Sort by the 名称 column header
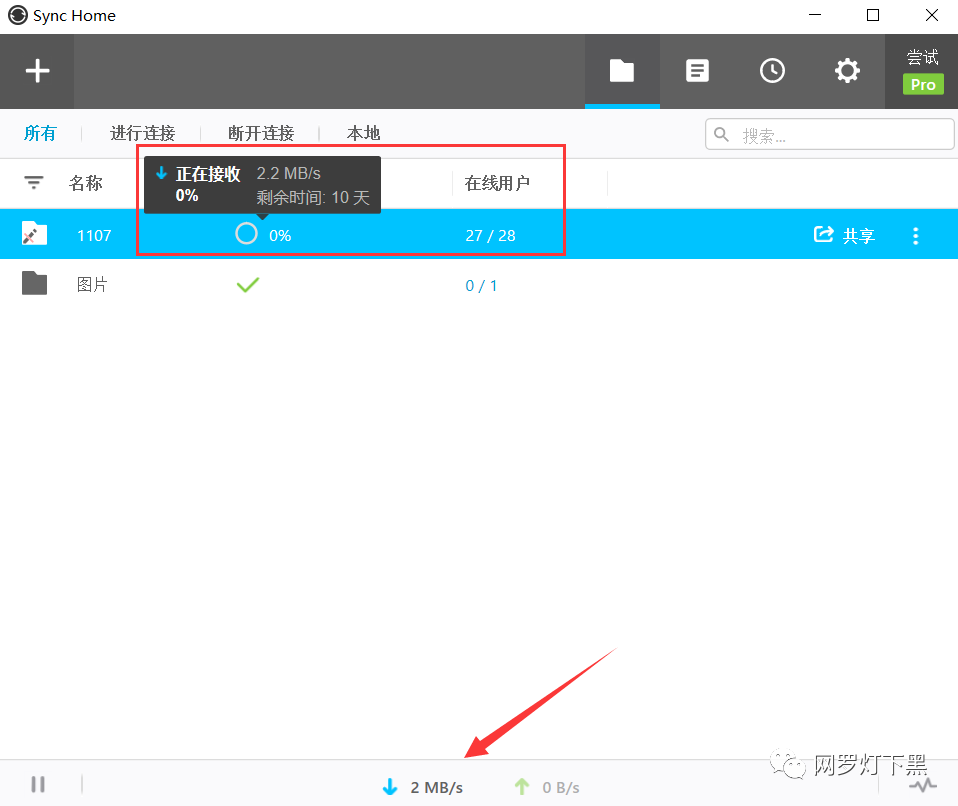The width and height of the screenshot is (958, 806). pyautogui.click(x=86, y=183)
